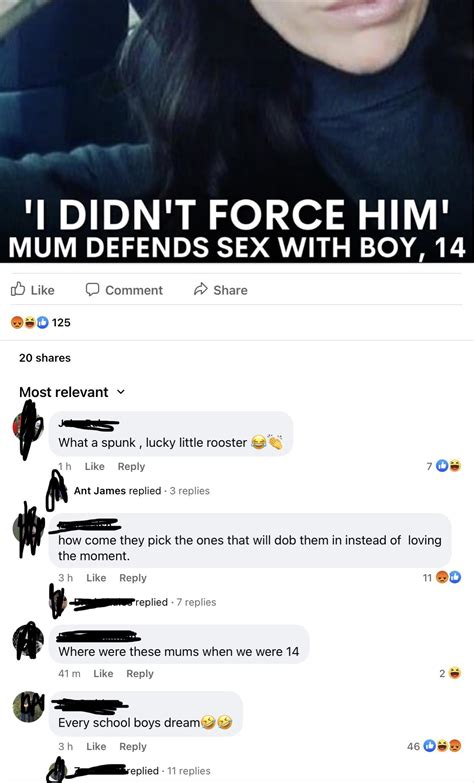The height and width of the screenshot is (783, 474).
Task: Open the 'I DIDN'T FORCE HIM' article image
Action: click(x=237, y=131)
